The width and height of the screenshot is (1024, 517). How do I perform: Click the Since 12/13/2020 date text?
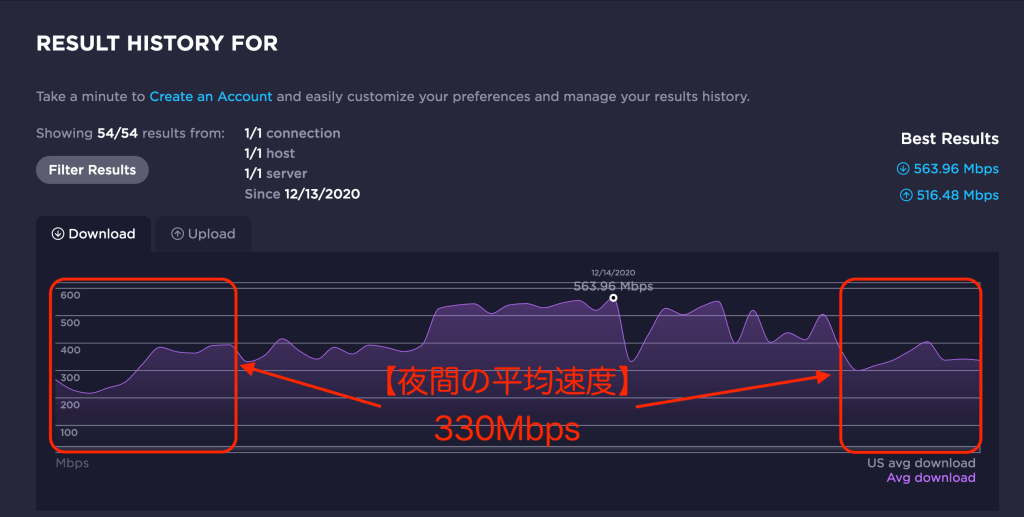[x=302, y=194]
